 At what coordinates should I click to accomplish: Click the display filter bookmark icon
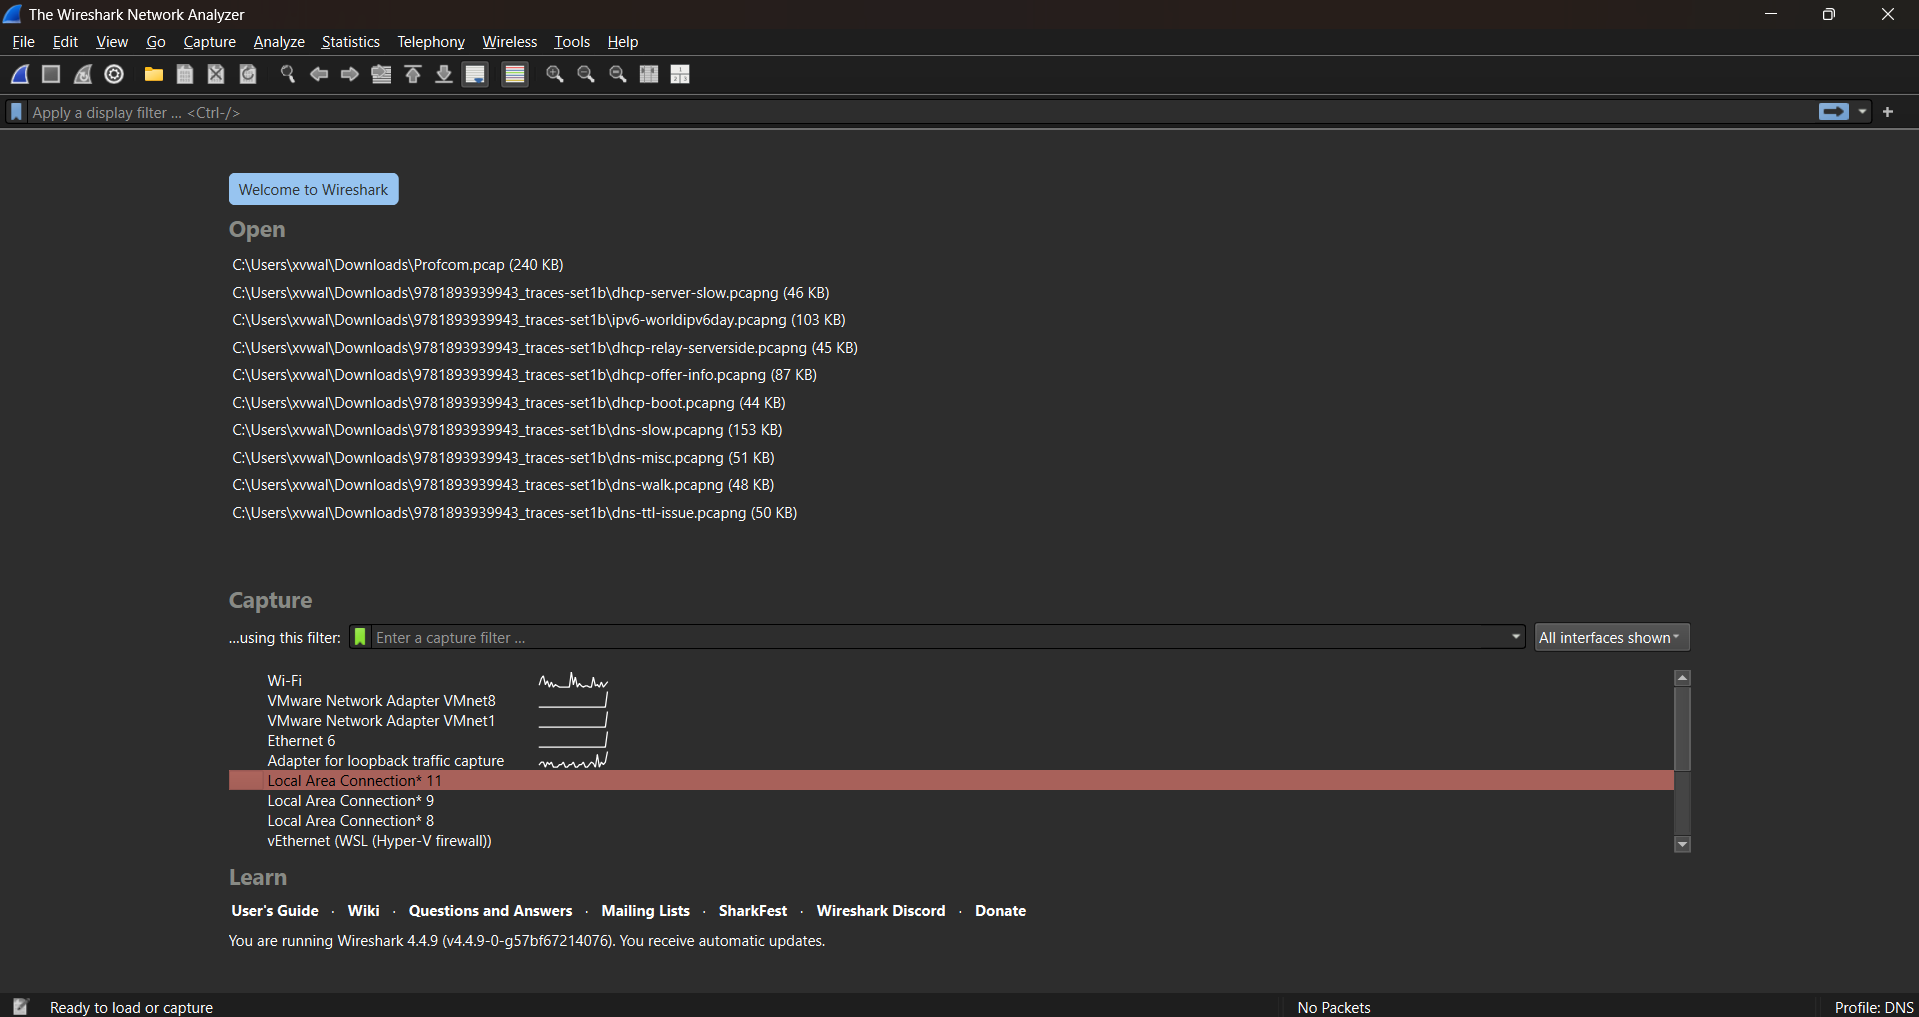coord(16,112)
